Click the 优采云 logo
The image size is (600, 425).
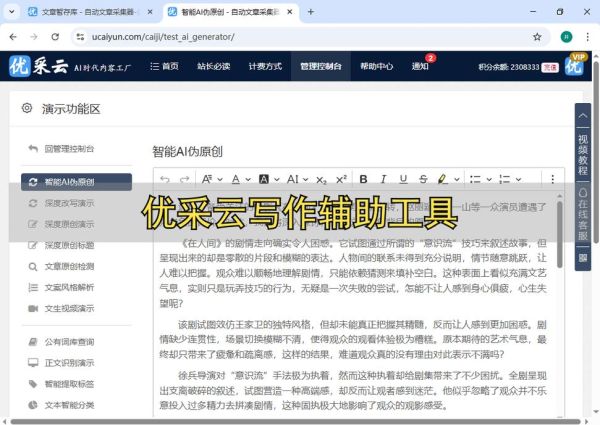click(43, 67)
